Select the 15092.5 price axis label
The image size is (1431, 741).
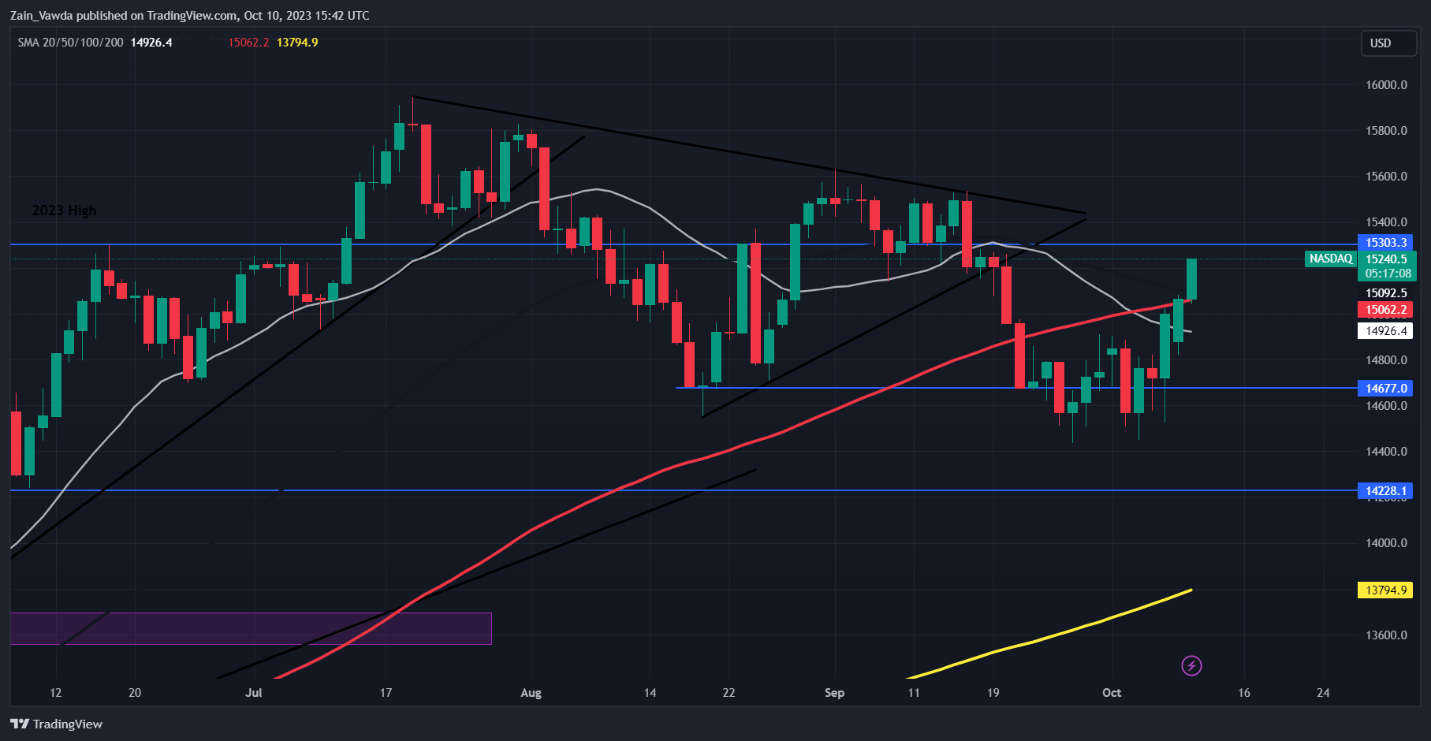tap(1388, 293)
